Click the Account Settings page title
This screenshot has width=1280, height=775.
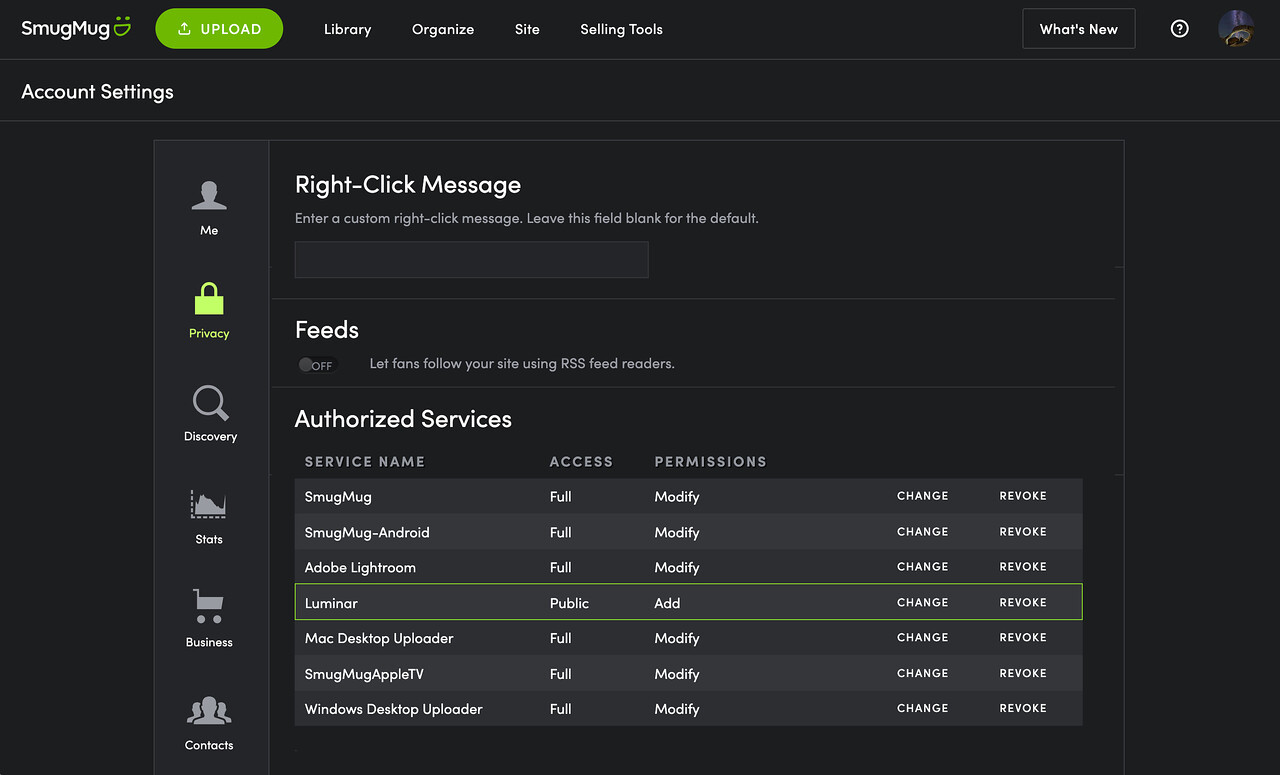point(97,92)
